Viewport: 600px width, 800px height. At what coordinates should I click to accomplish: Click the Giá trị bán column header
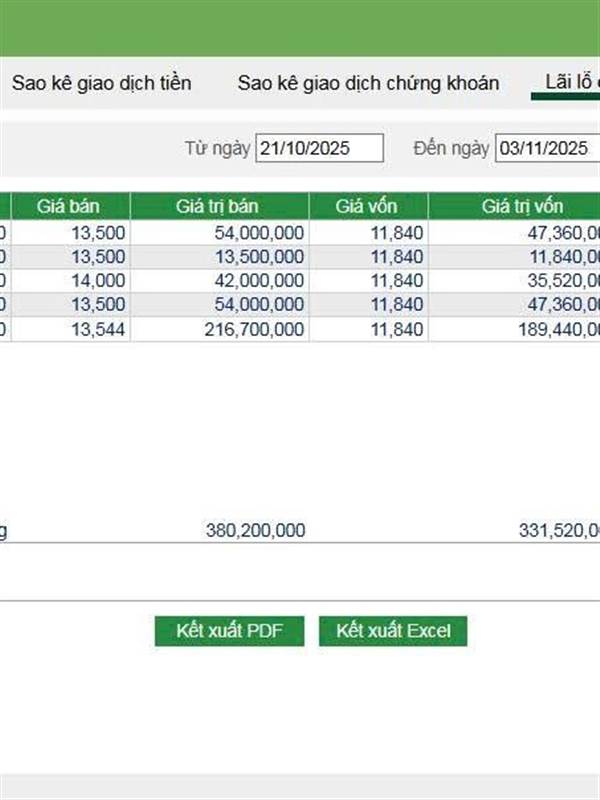coord(218,207)
